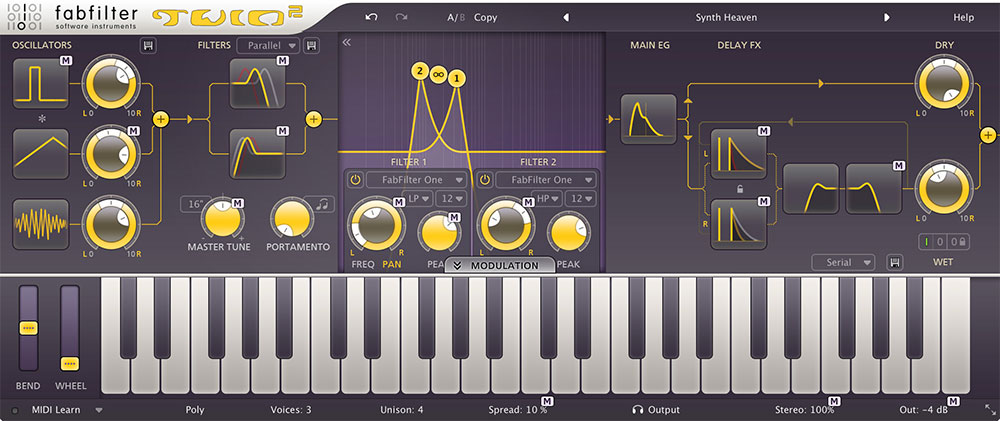Collapse filter display with double-chevron icon
This screenshot has width=1000, height=421.
(346, 43)
